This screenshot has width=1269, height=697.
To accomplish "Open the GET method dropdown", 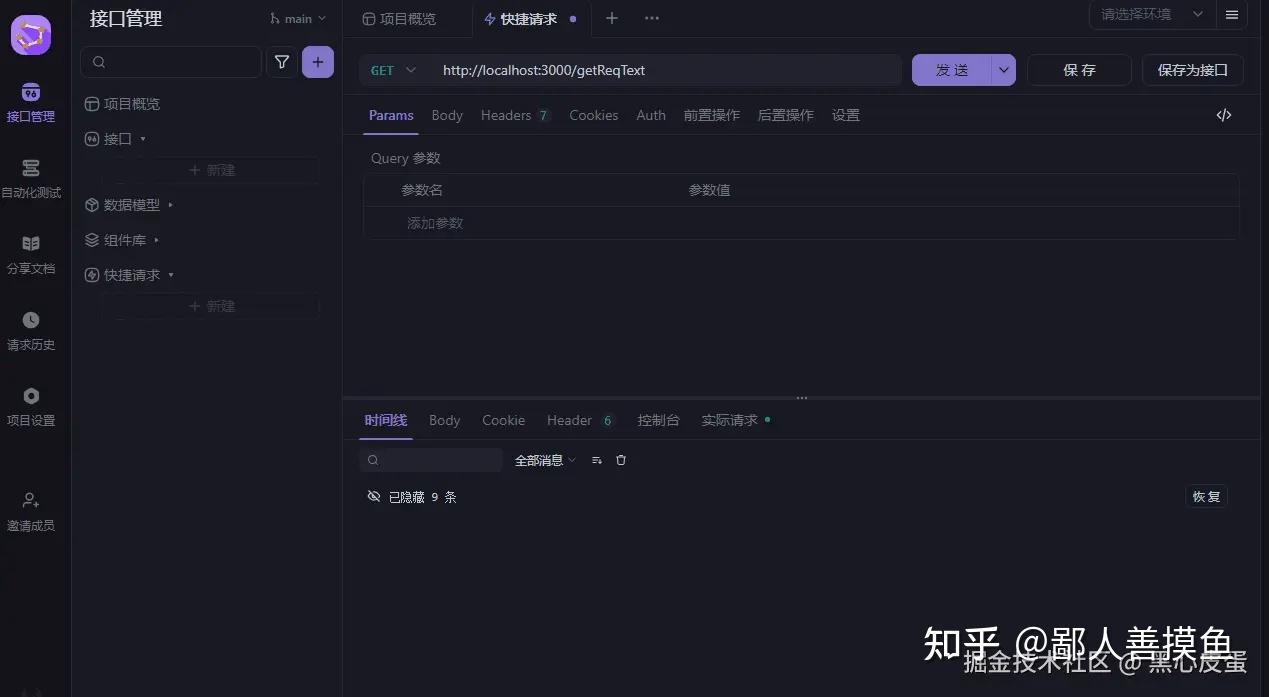I will (x=393, y=70).
